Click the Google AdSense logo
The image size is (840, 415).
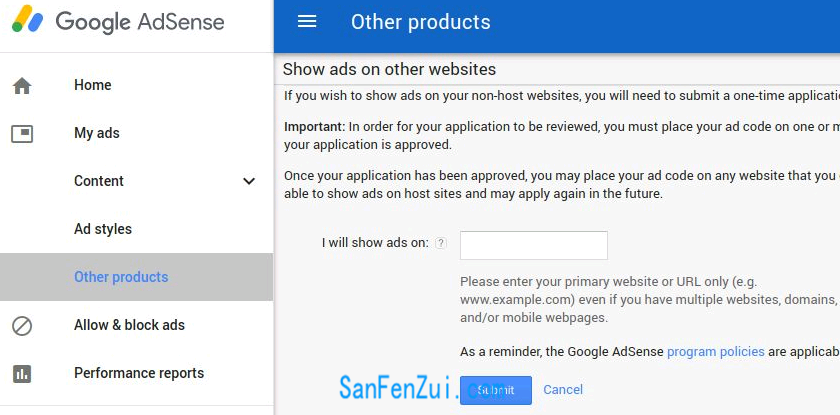[x=118, y=21]
